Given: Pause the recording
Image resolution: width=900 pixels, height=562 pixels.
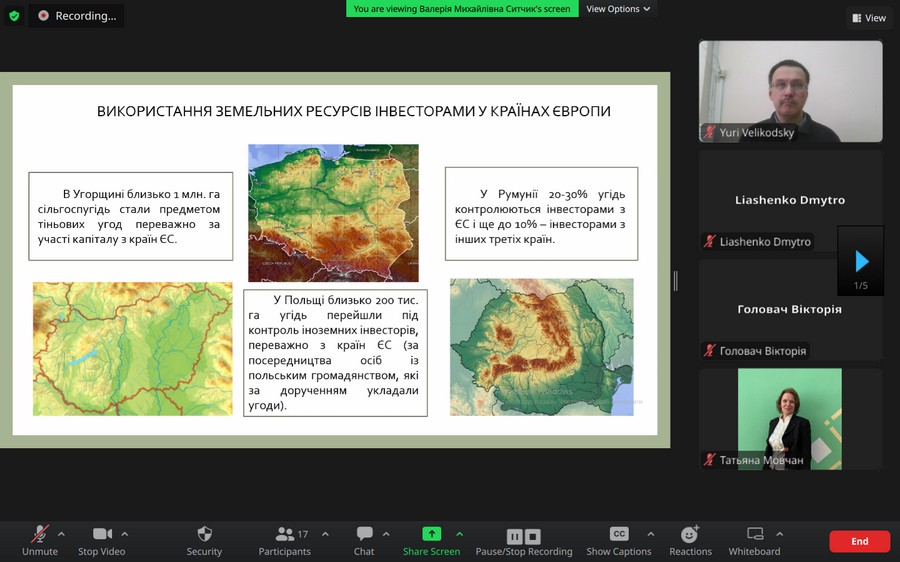Looking at the screenshot, I should click(x=515, y=536).
